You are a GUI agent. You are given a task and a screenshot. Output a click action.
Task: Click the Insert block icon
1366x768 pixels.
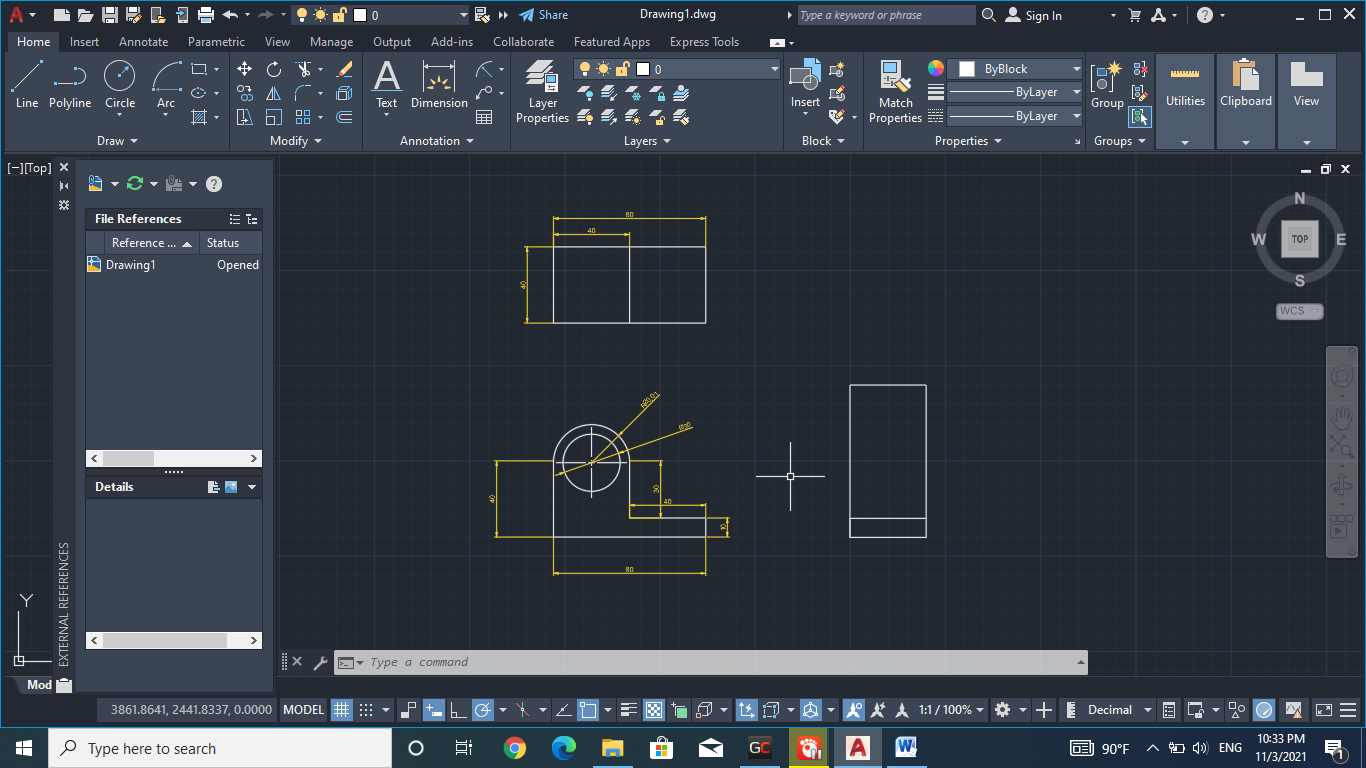(805, 84)
